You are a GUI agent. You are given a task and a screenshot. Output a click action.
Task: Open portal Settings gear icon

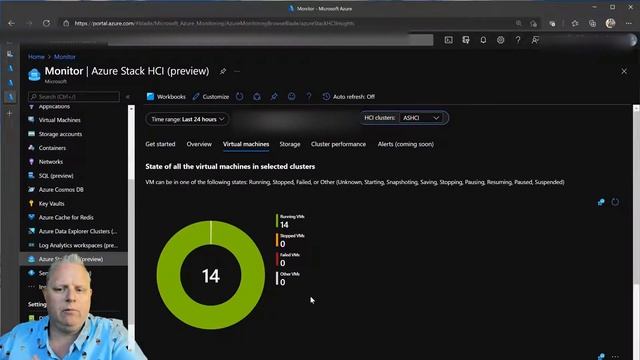tap(500, 40)
